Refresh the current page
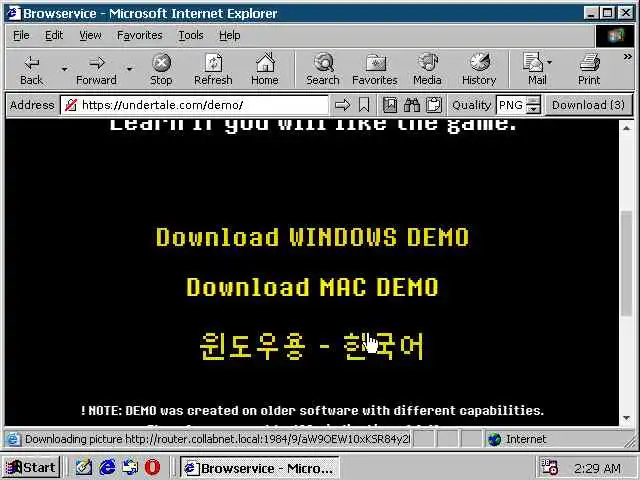Screen dimensions: 640x480 (213, 69)
